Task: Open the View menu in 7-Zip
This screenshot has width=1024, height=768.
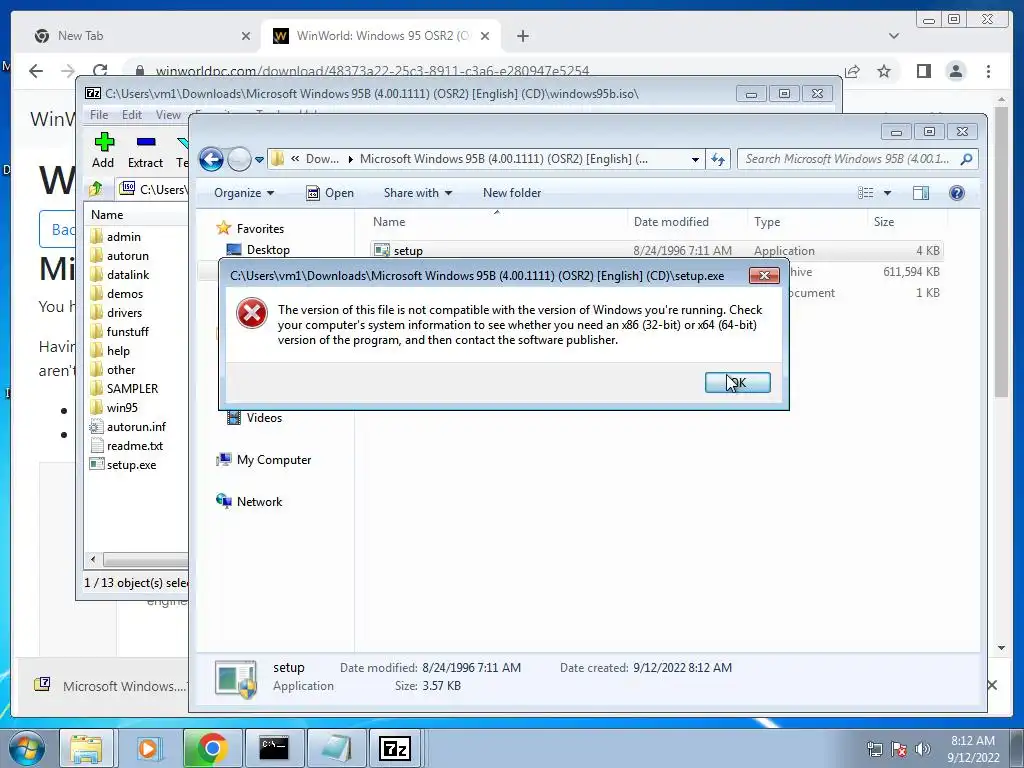Action: point(168,115)
